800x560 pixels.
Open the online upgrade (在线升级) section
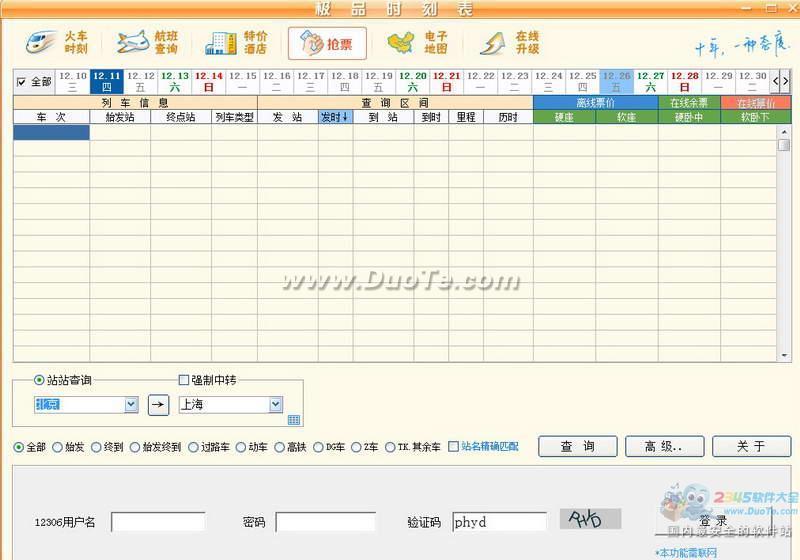click(x=509, y=43)
